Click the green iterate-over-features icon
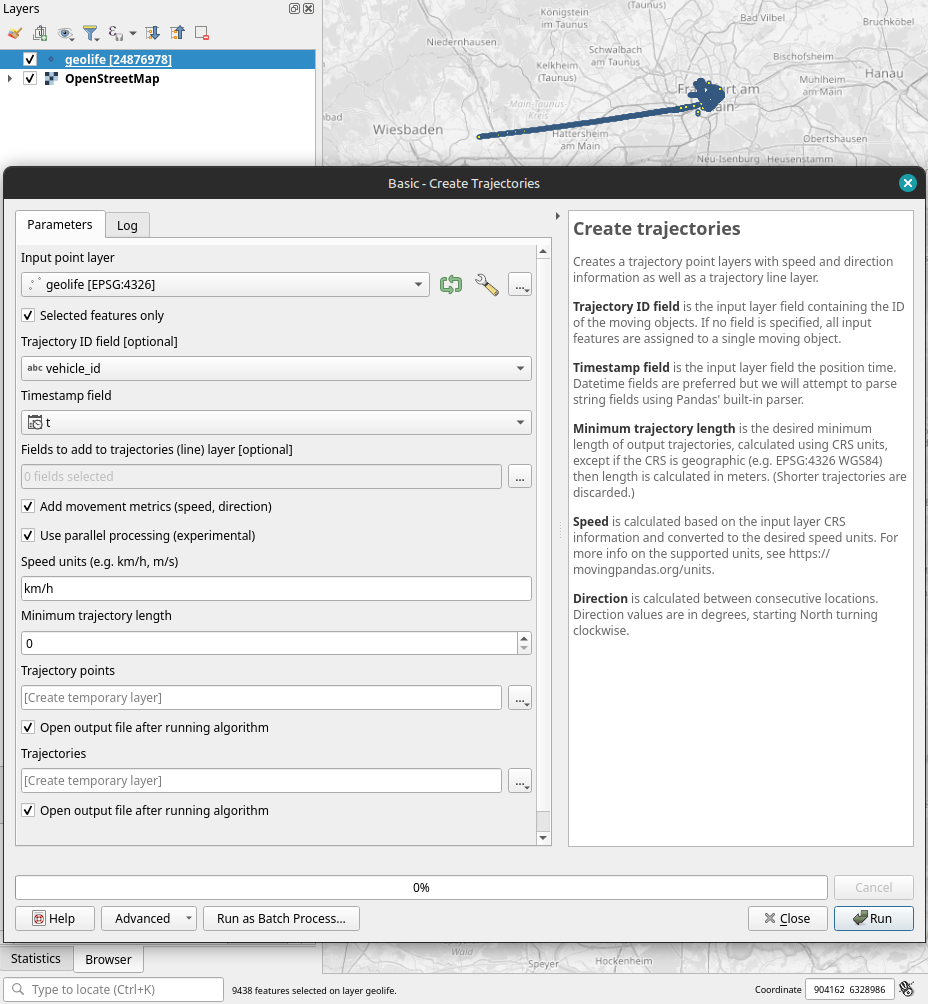The height and width of the screenshot is (1004, 928). click(x=451, y=285)
